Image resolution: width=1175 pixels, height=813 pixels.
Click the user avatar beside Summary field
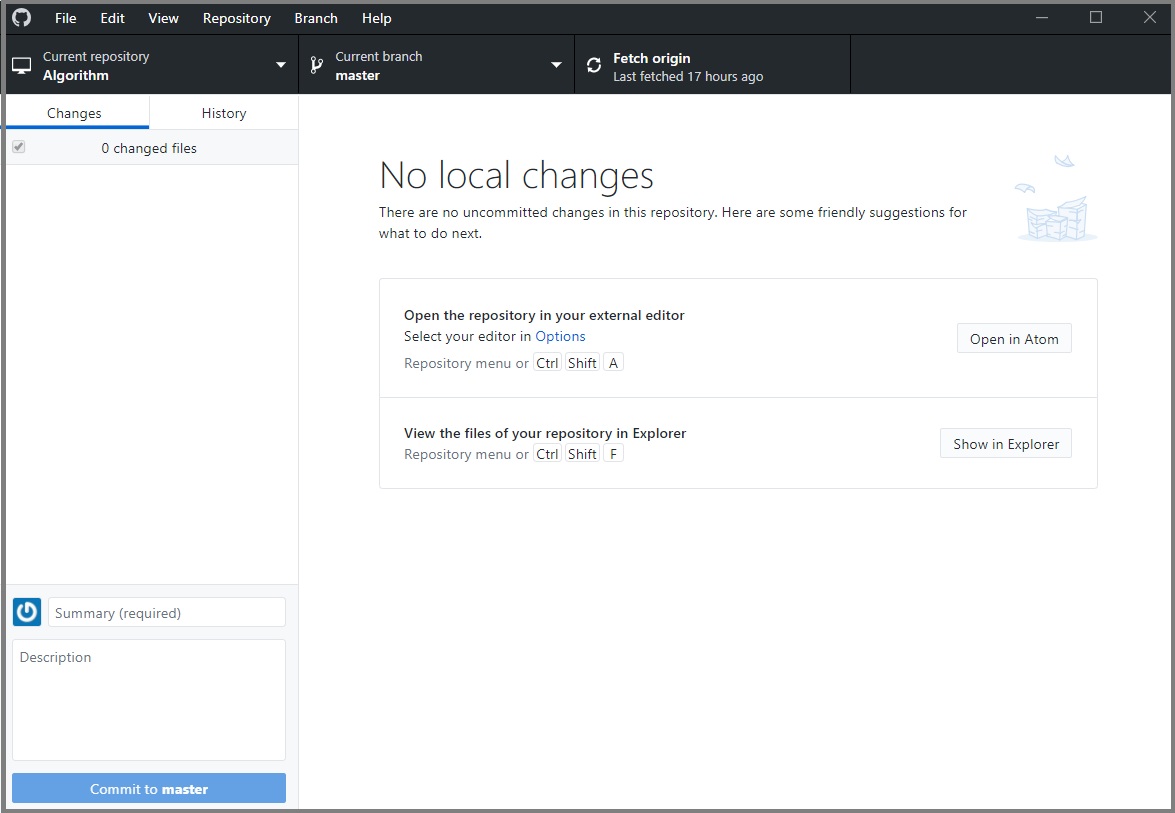pyautogui.click(x=27, y=612)
